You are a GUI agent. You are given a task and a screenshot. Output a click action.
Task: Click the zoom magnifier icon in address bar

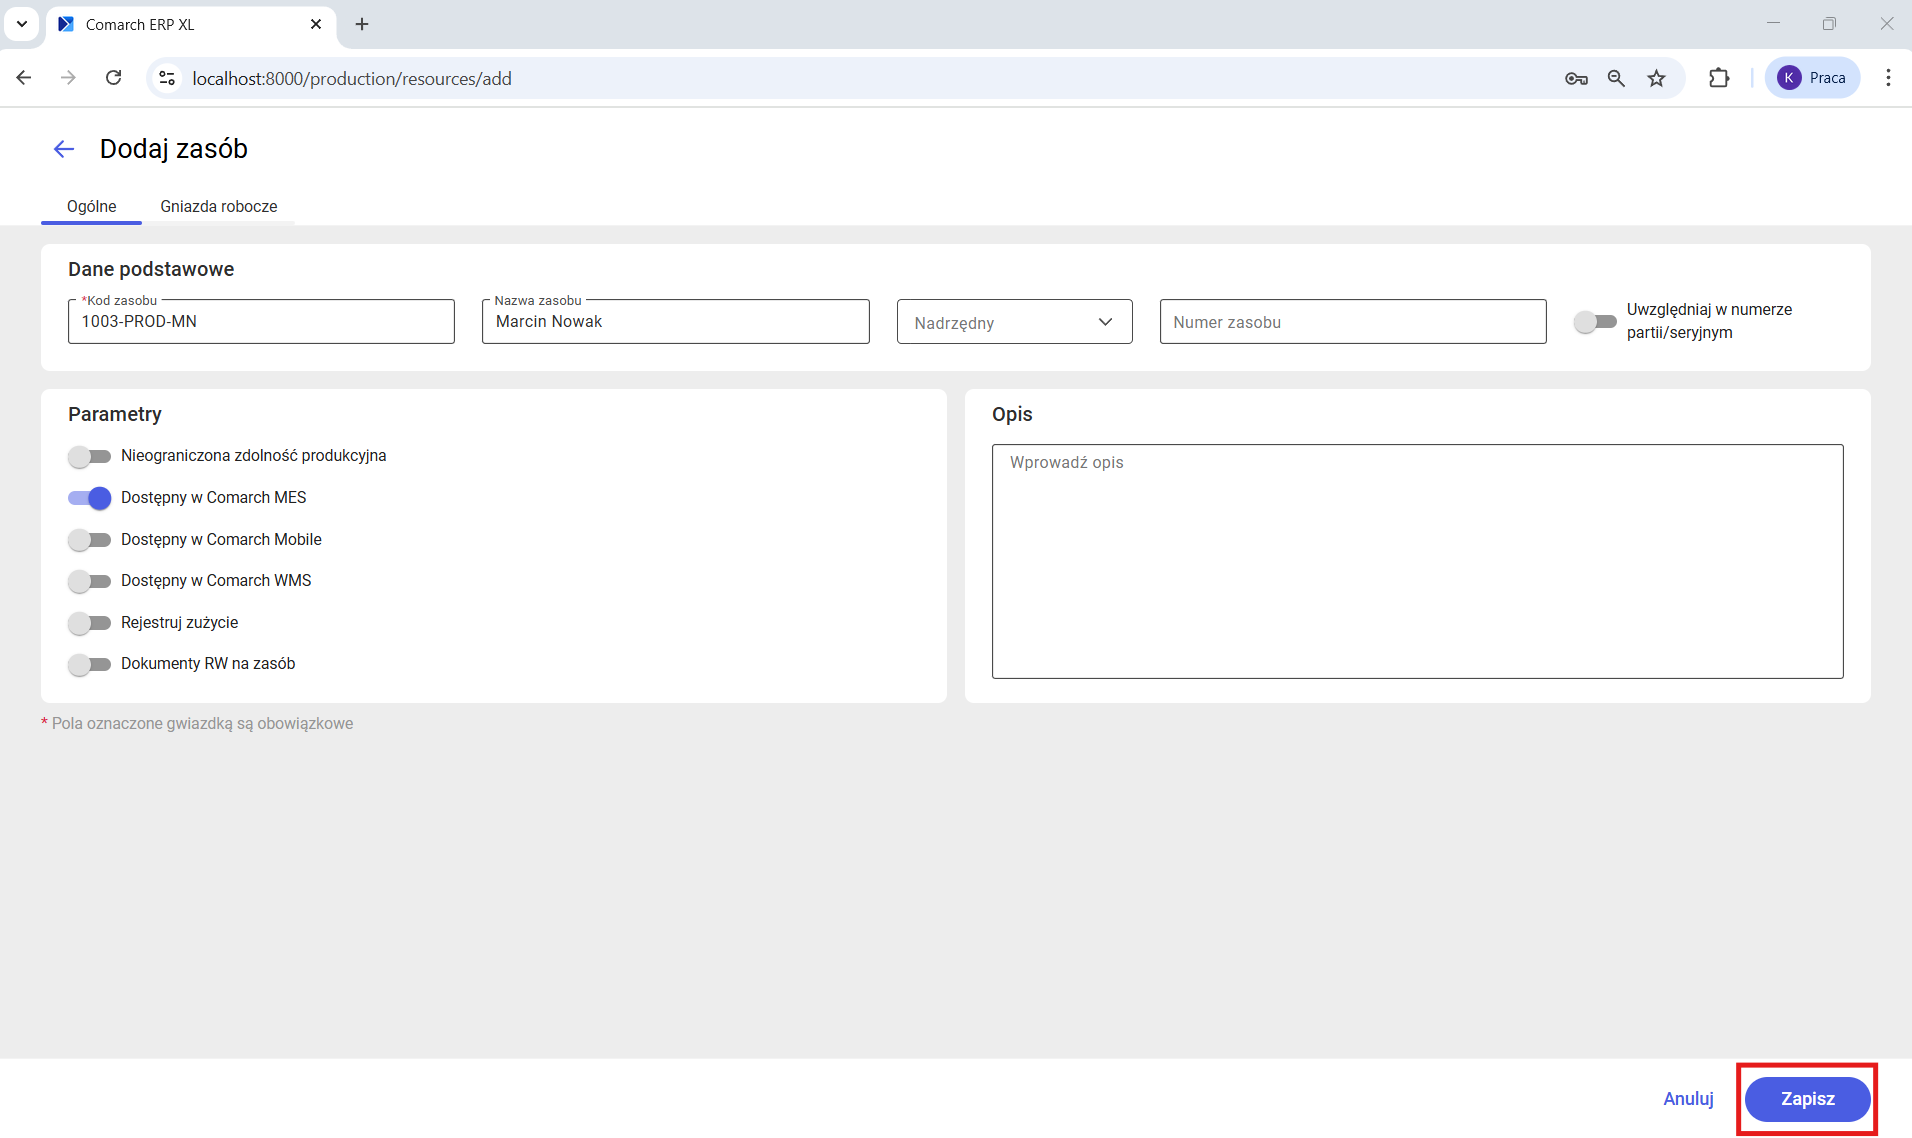1616,78
